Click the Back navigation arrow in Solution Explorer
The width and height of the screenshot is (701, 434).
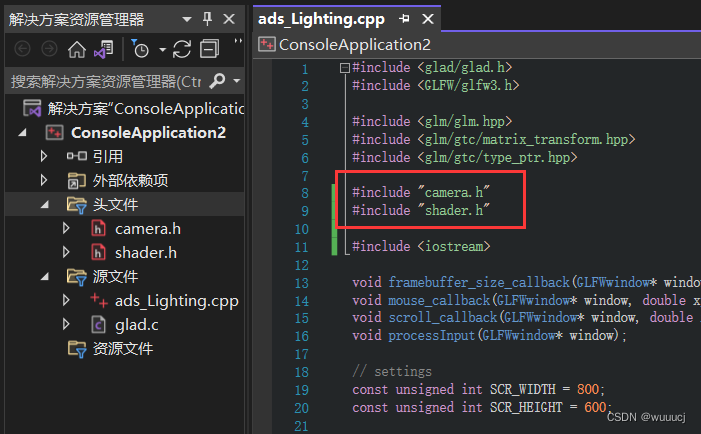click(22, 49)
